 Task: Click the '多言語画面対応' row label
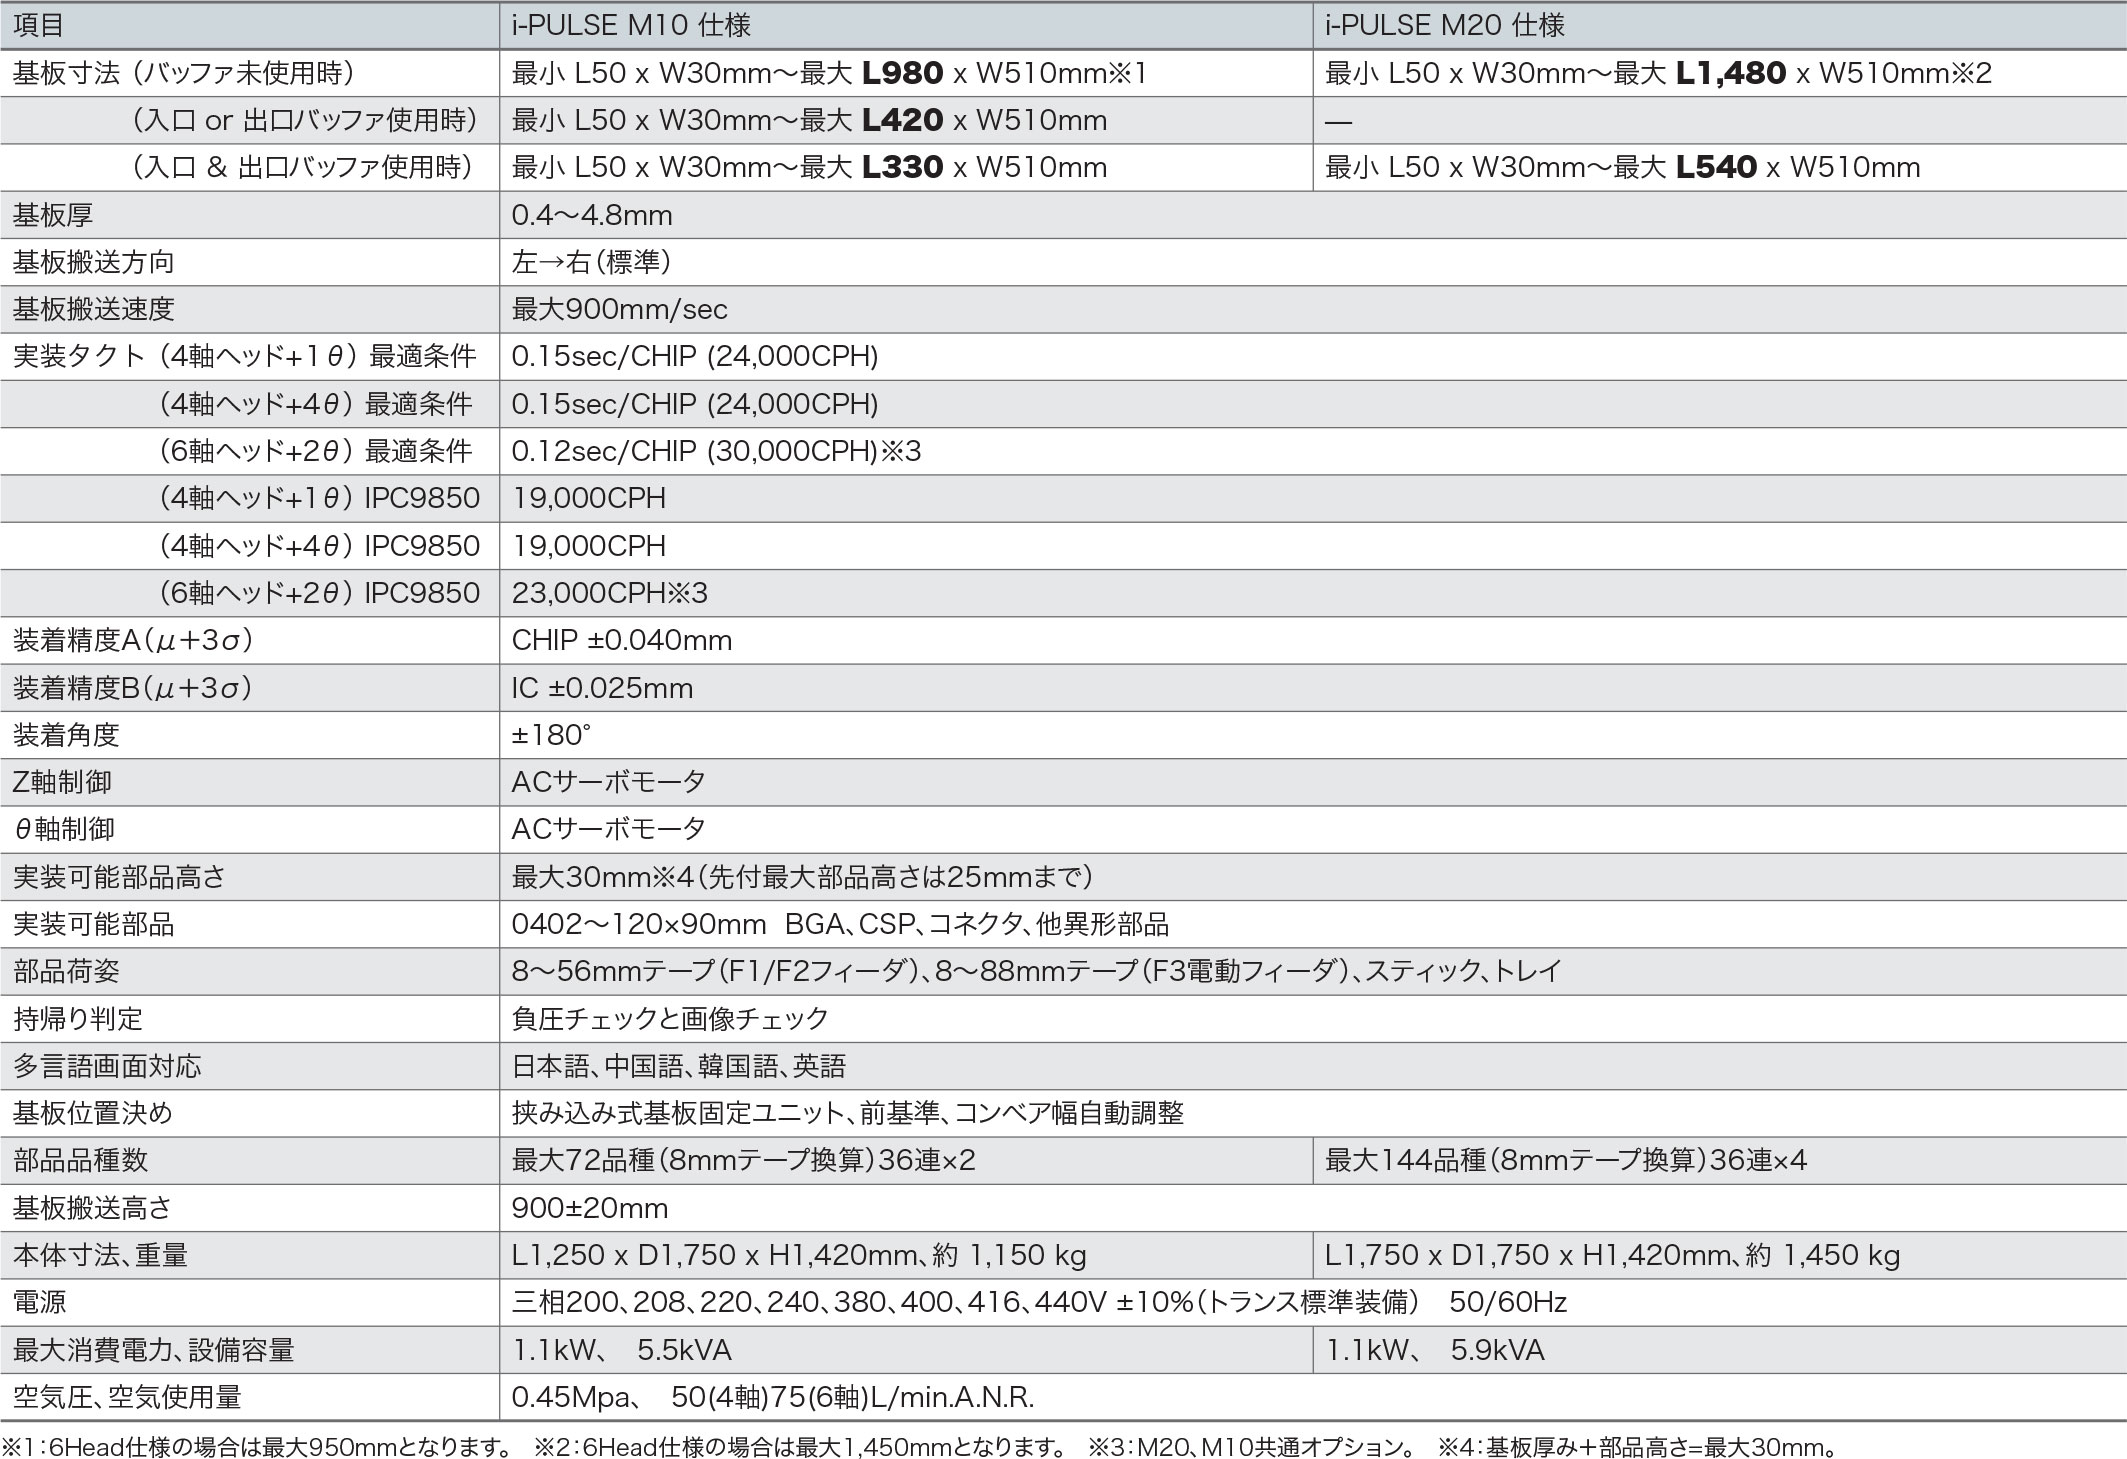tap(107, 1066)
